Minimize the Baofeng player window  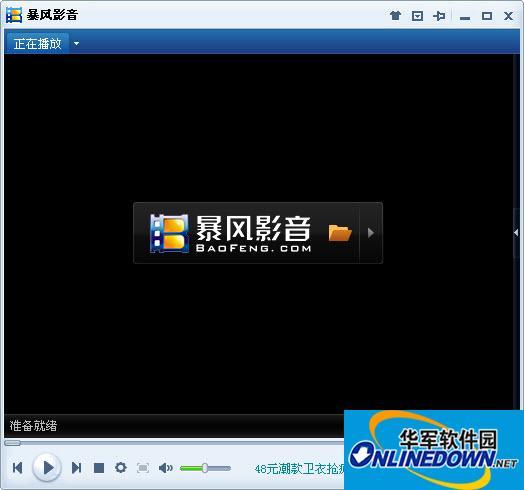tap(465, 18)
